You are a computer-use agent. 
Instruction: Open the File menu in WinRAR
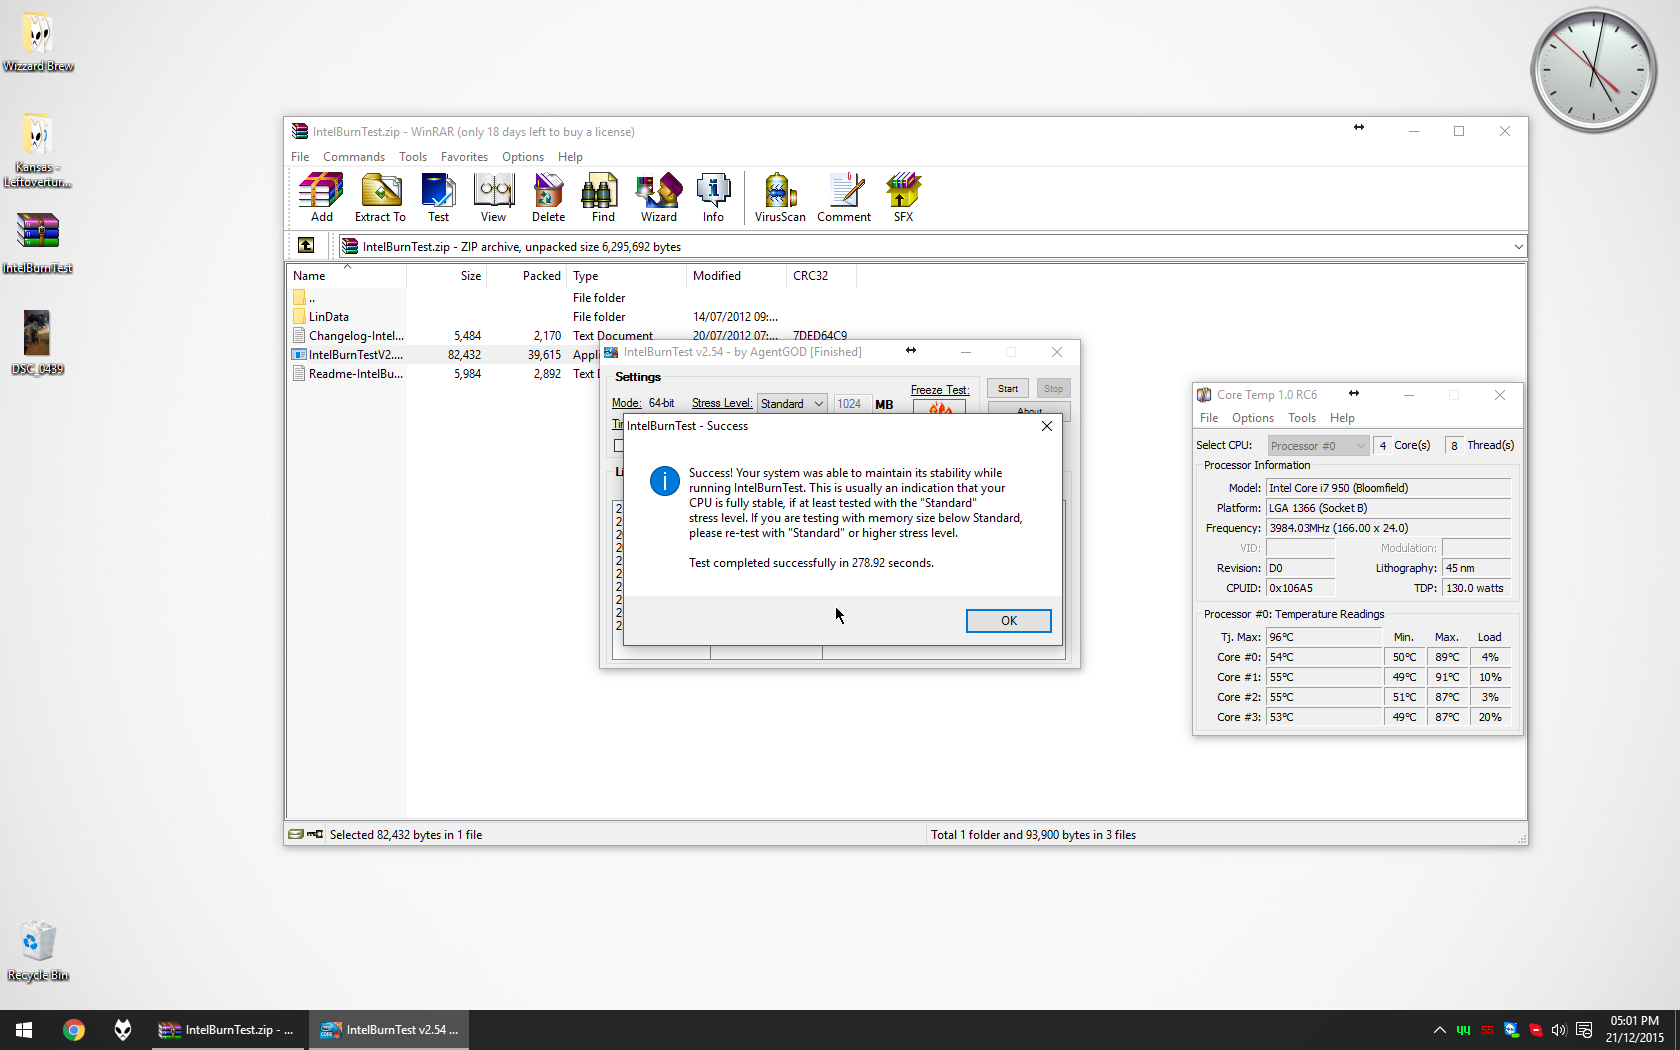[300, 157]
